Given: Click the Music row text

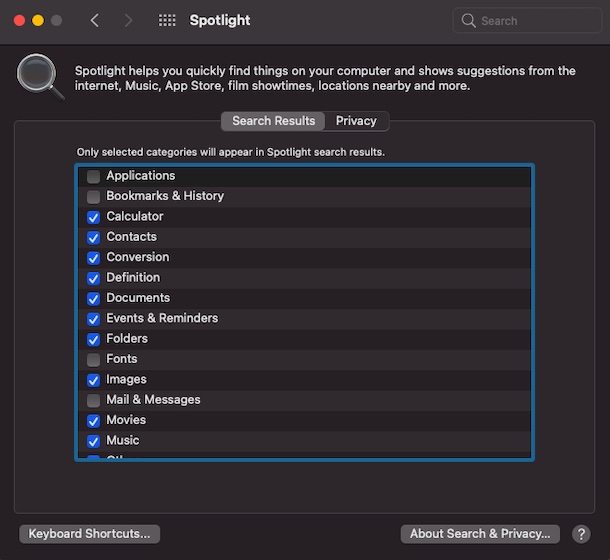Looking at the screenshot, I should (x=123, y=440).
